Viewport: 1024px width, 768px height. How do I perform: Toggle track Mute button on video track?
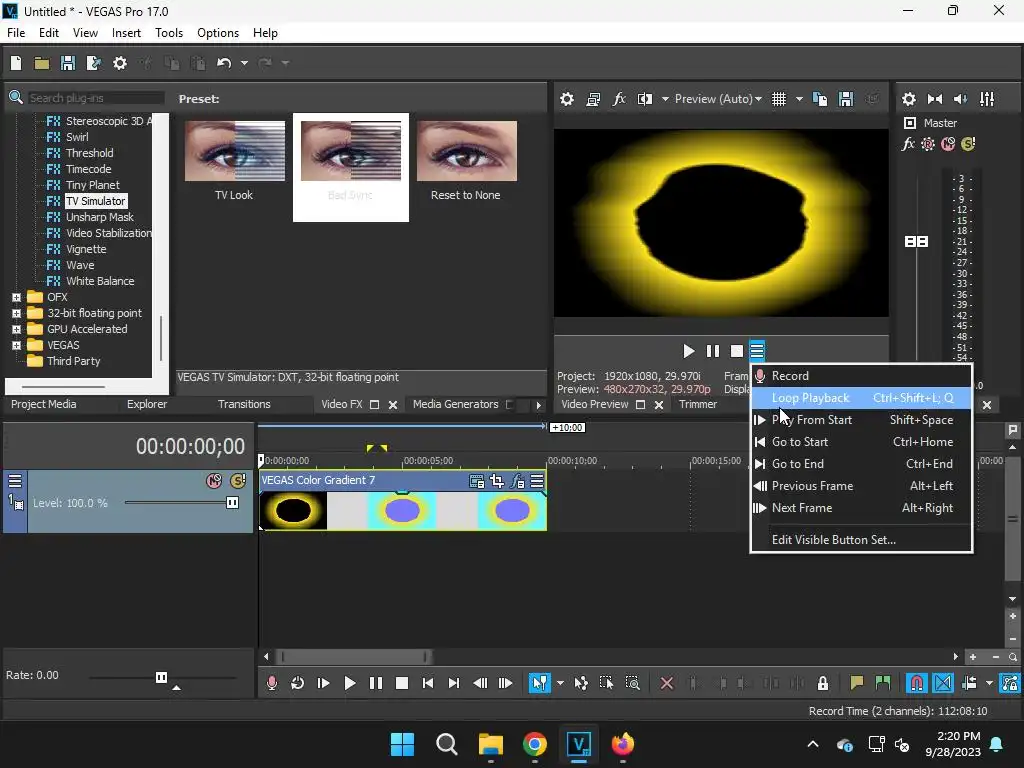pos(214,481)
